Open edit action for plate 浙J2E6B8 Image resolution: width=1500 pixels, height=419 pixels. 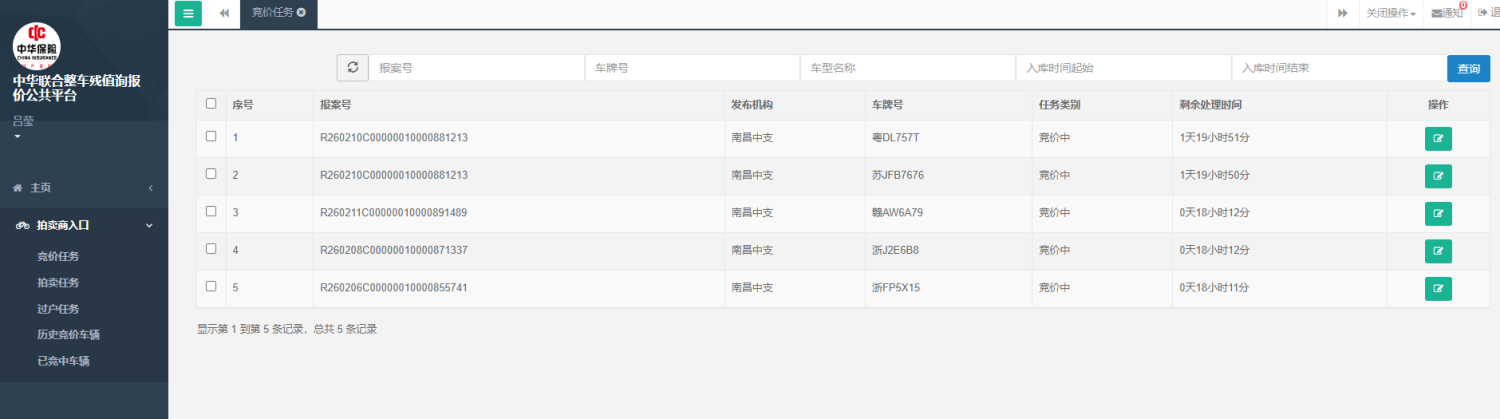click(x=1438, y=250)
